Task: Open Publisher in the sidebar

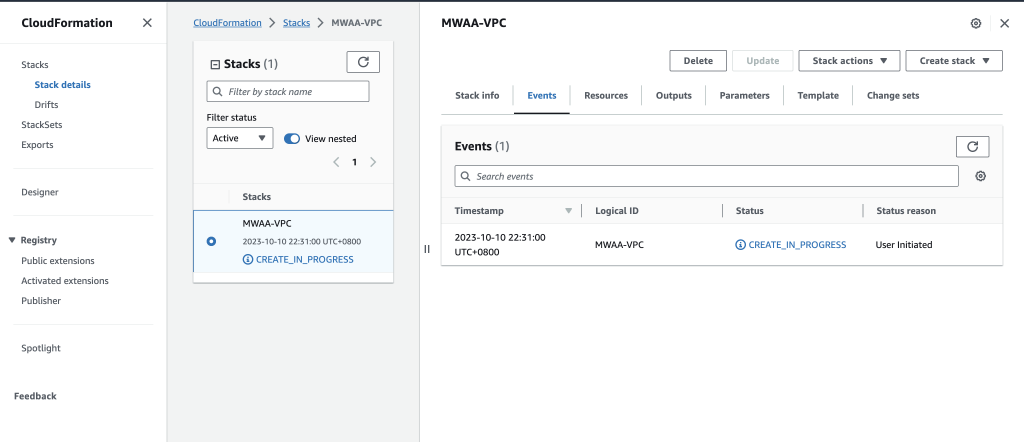Action: coord(41,301)
